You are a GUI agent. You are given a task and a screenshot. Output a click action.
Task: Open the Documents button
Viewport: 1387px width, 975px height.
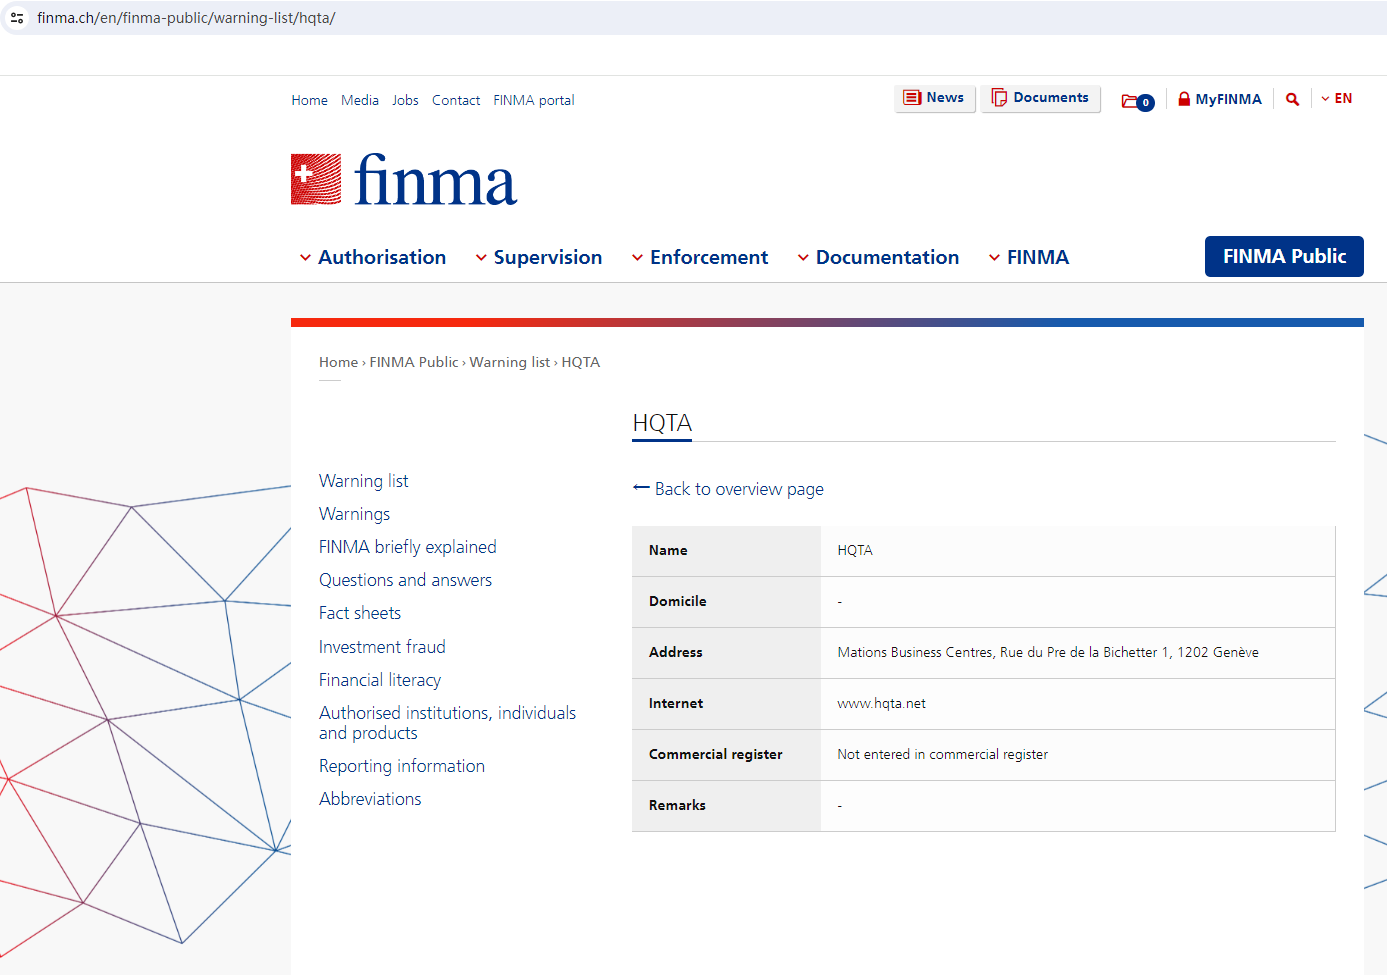[x=1041, y=98]
